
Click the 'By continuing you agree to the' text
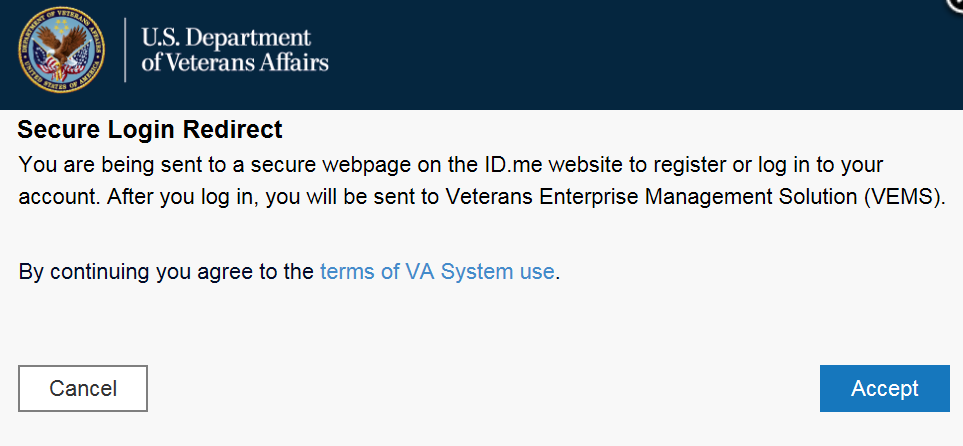point(166,271)
